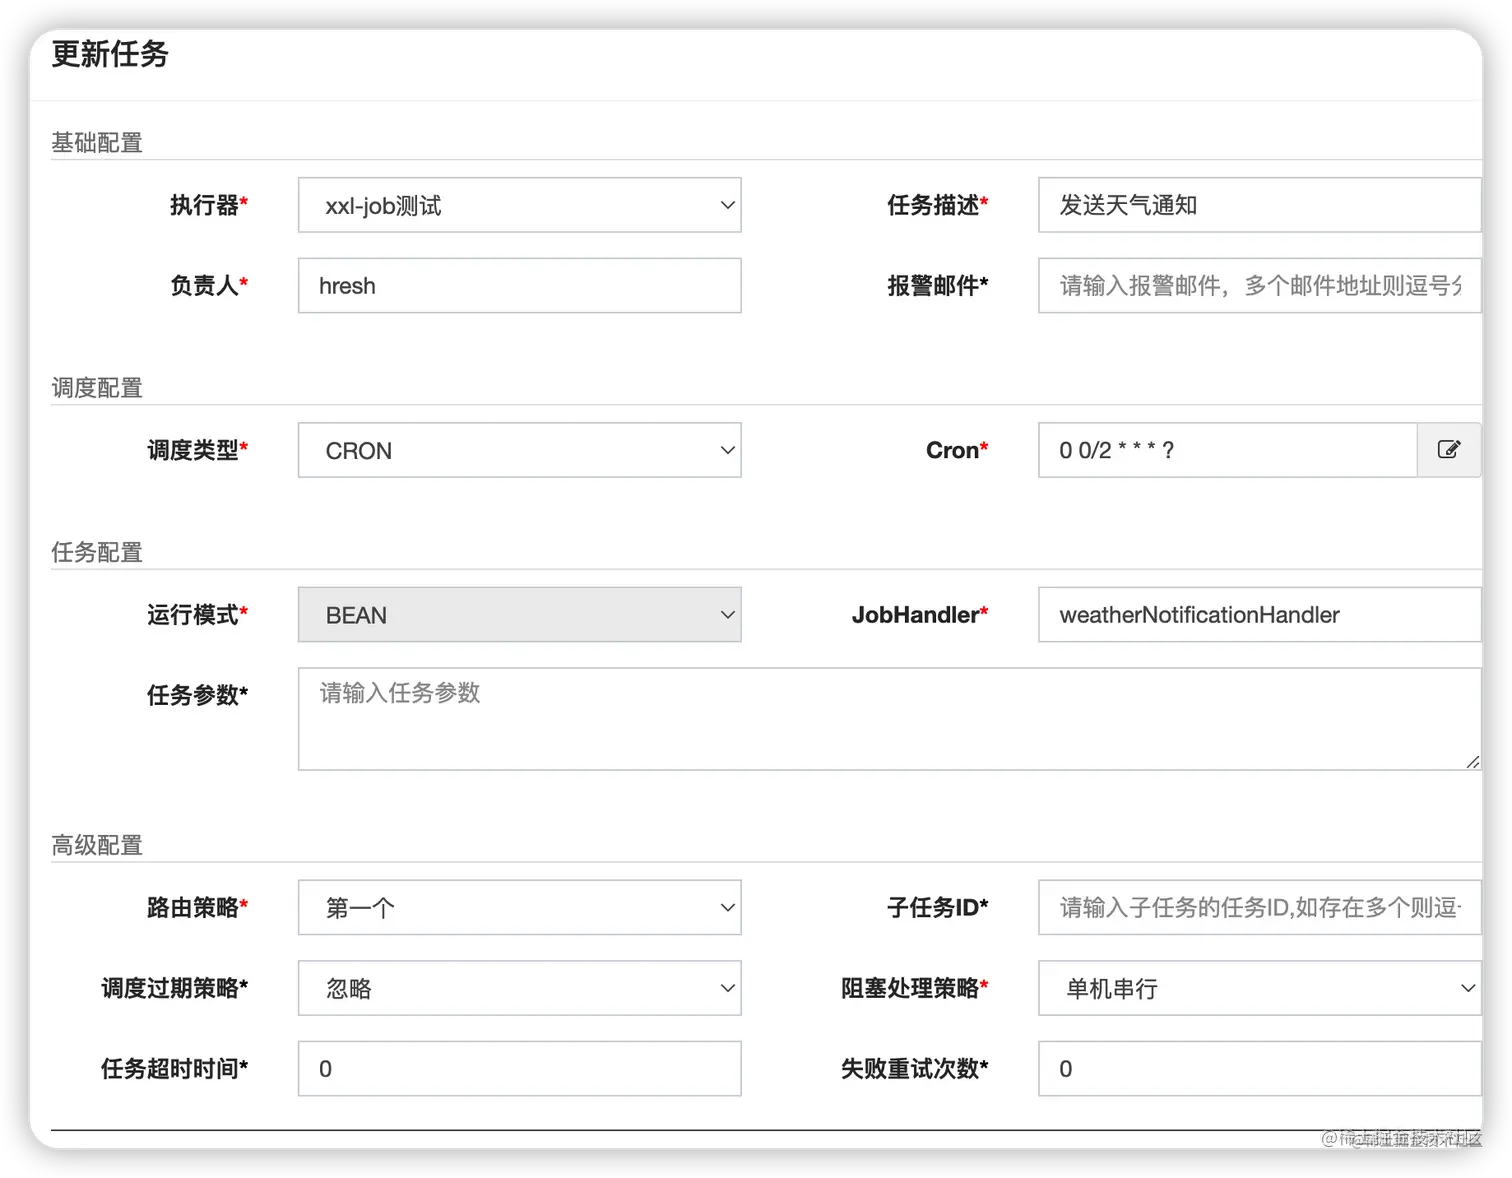Open the 运行模式 dropdown showing BEAN

pos(519,614)
